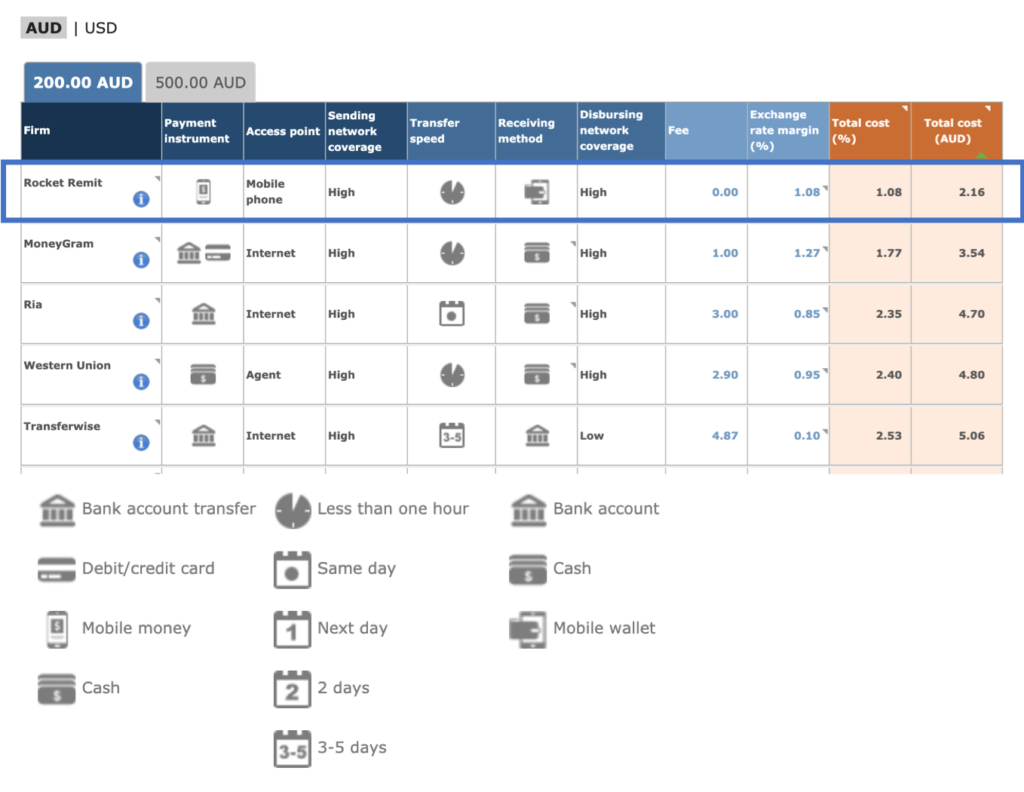Click Transferwise disbursing coverage 'Low'
The width and height of the screenshot is (1024, 792).
click(x=592, y=435)
